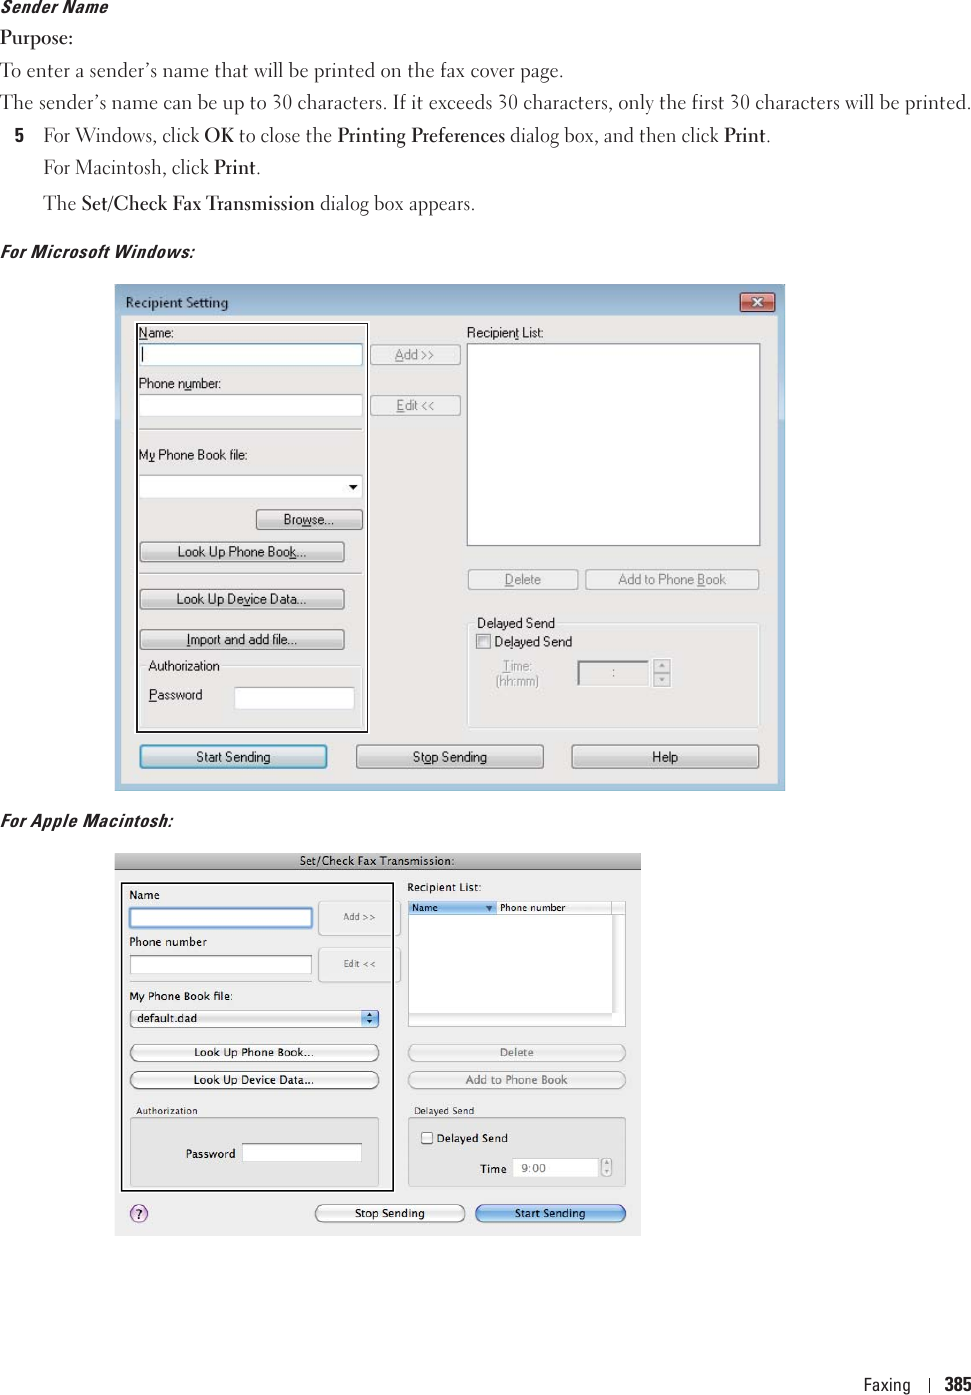This screenshot has height=1395, width=971.
Task: Click the Name field in Windows dialog
Action: tap(251, 354)
